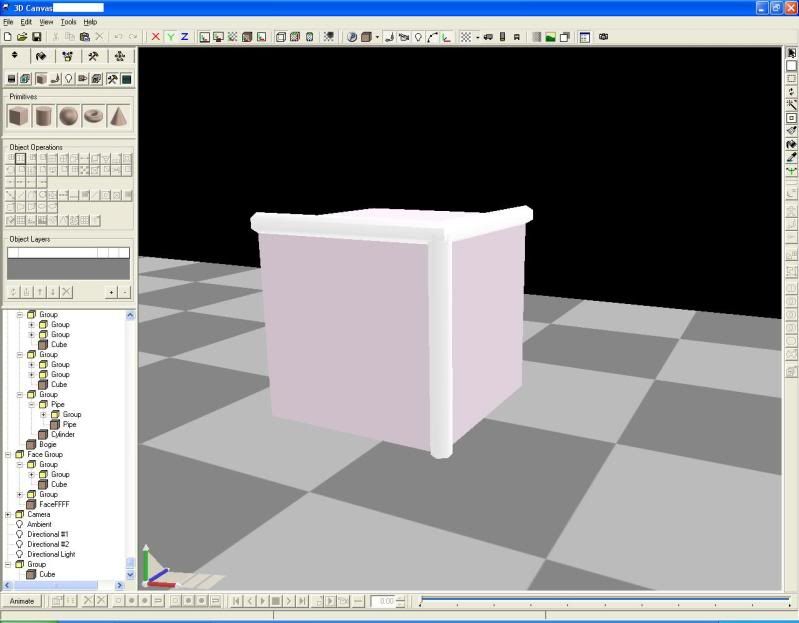Expand the Camera node in the tree
This screenshot has width=799, height=623.
8,514
